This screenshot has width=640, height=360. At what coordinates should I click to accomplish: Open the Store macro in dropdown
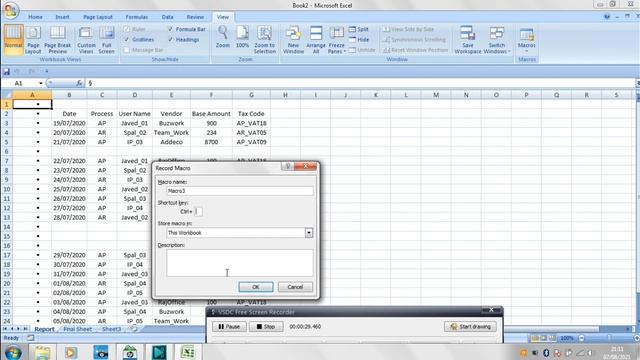[x=309, y=233]
